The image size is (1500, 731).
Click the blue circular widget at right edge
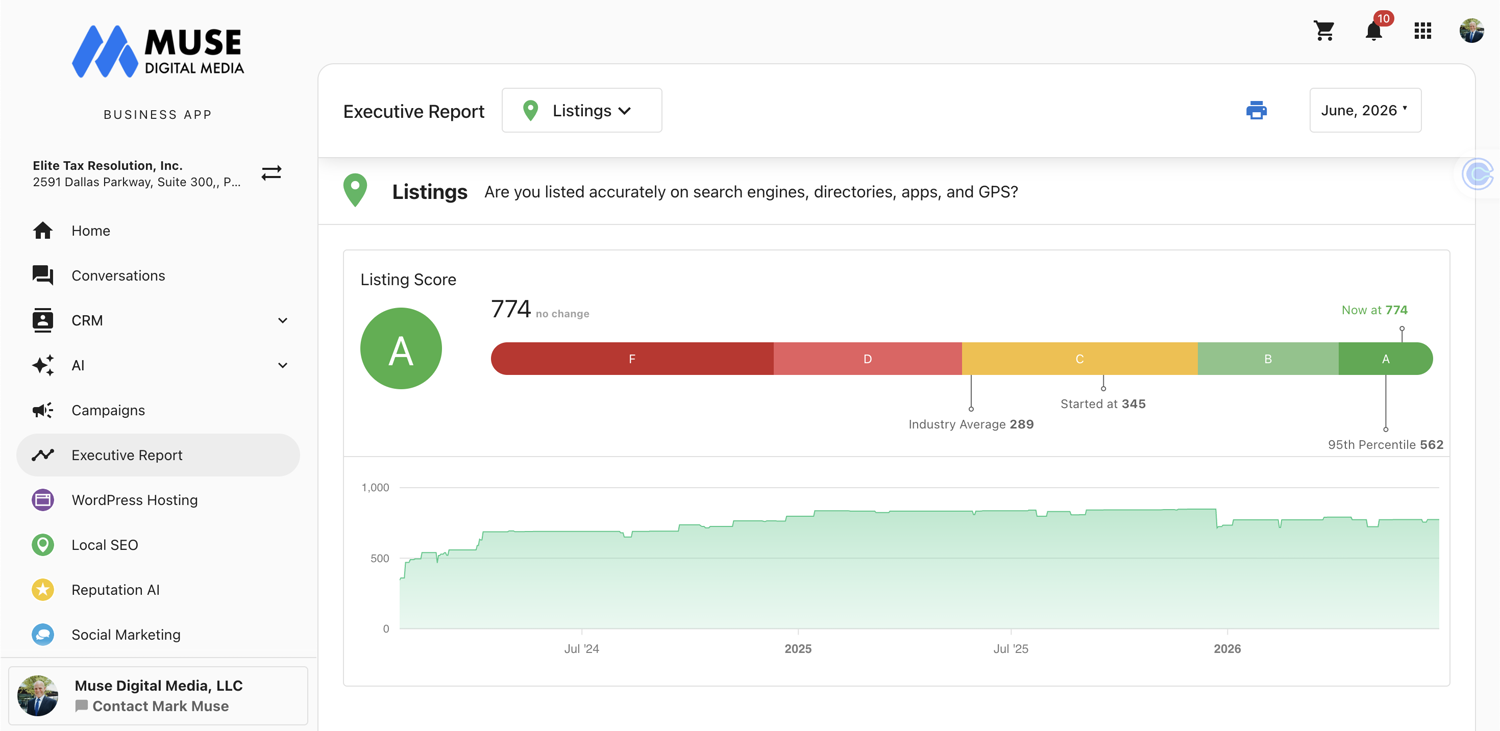pos(1478,174)
